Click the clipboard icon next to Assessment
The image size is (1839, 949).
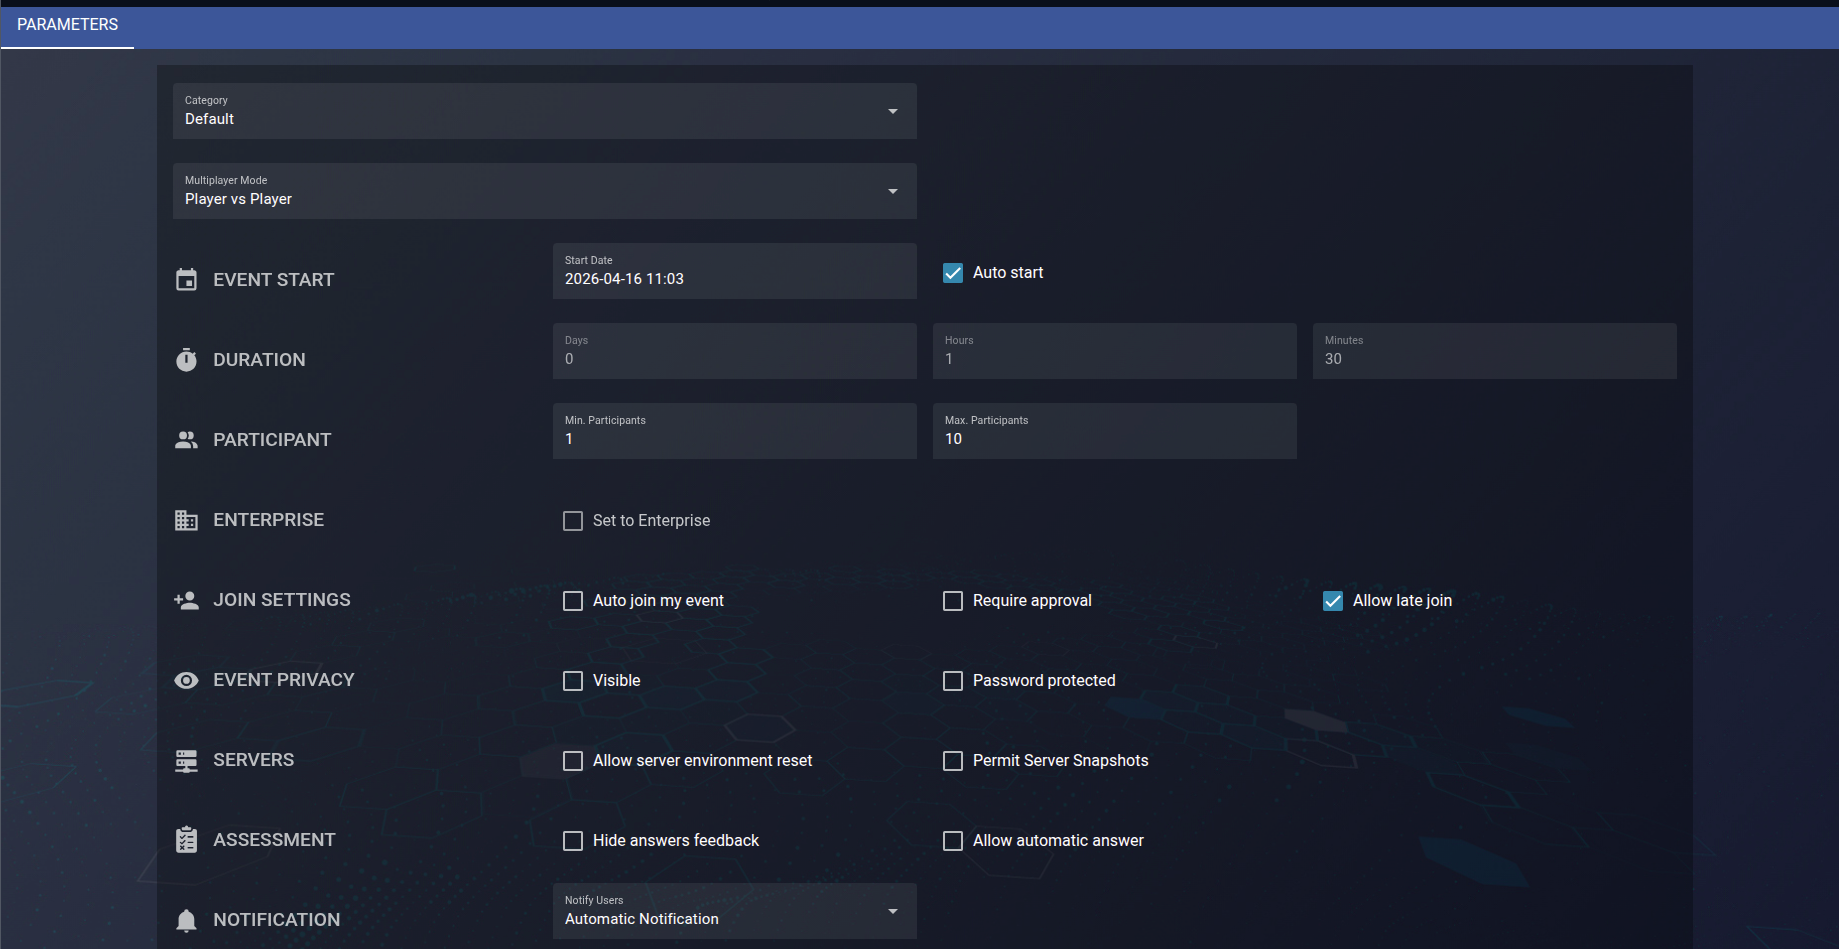click(186, 840)
